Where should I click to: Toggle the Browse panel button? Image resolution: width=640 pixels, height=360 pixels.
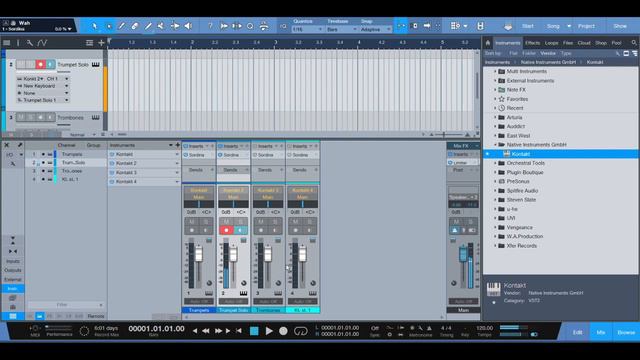tap(626, 332)
